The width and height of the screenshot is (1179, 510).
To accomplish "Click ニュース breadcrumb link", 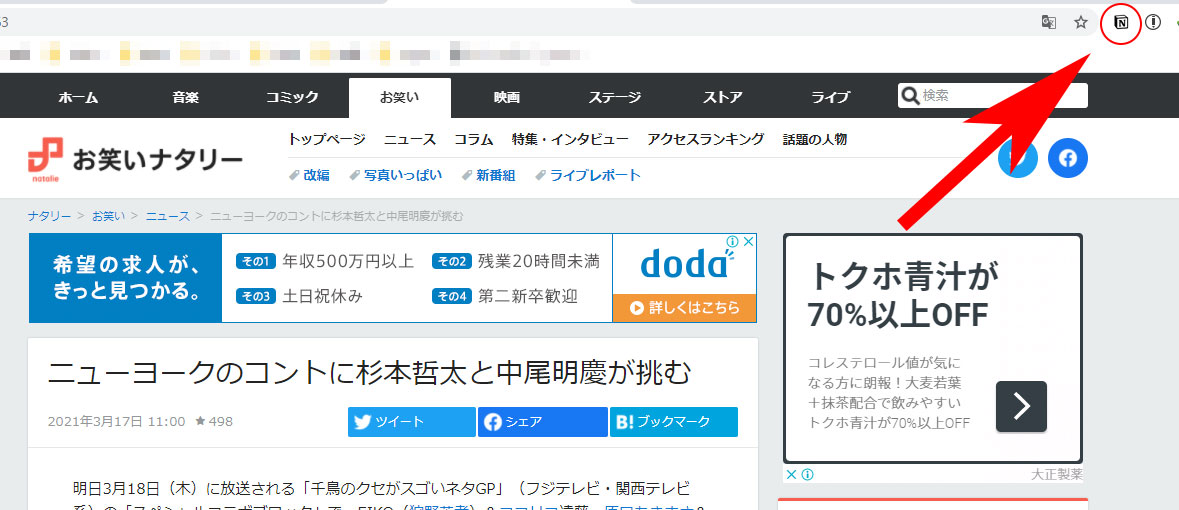I will point(168,216).
